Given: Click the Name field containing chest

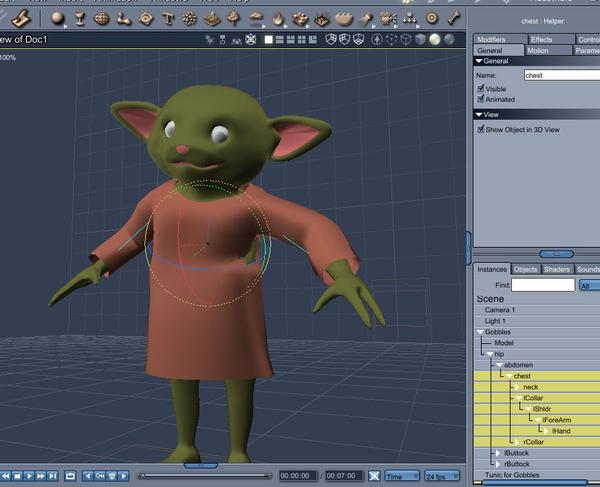Looking at the screenshot, I should point(562,75).
